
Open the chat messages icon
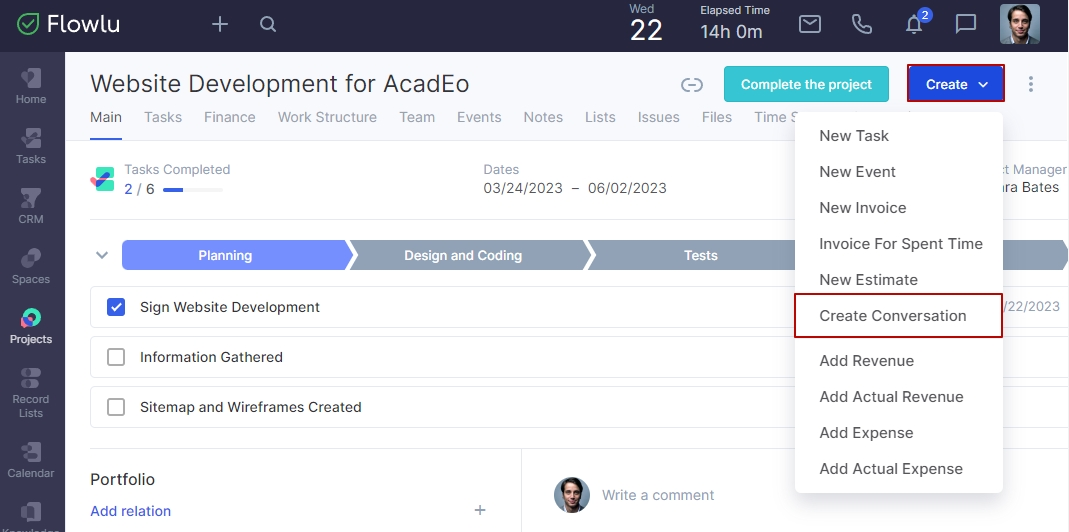965,25
